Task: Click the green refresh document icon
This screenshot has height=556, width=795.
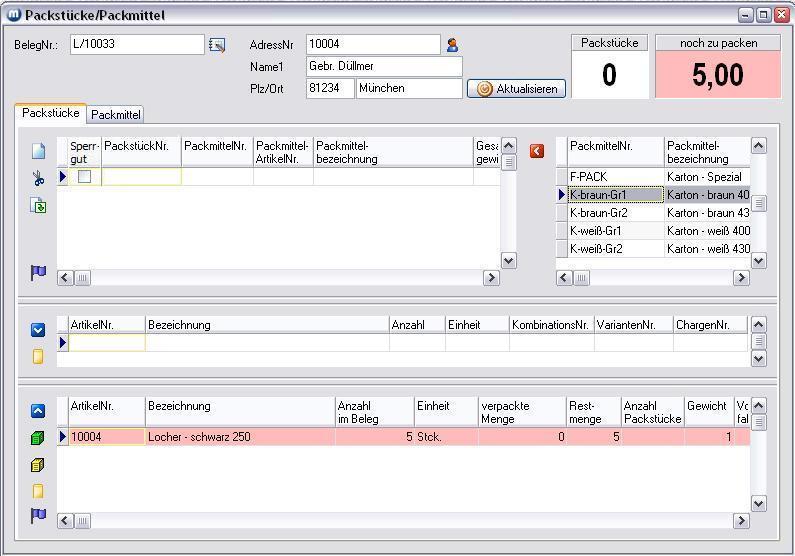Action: click(x=38, y=206)
